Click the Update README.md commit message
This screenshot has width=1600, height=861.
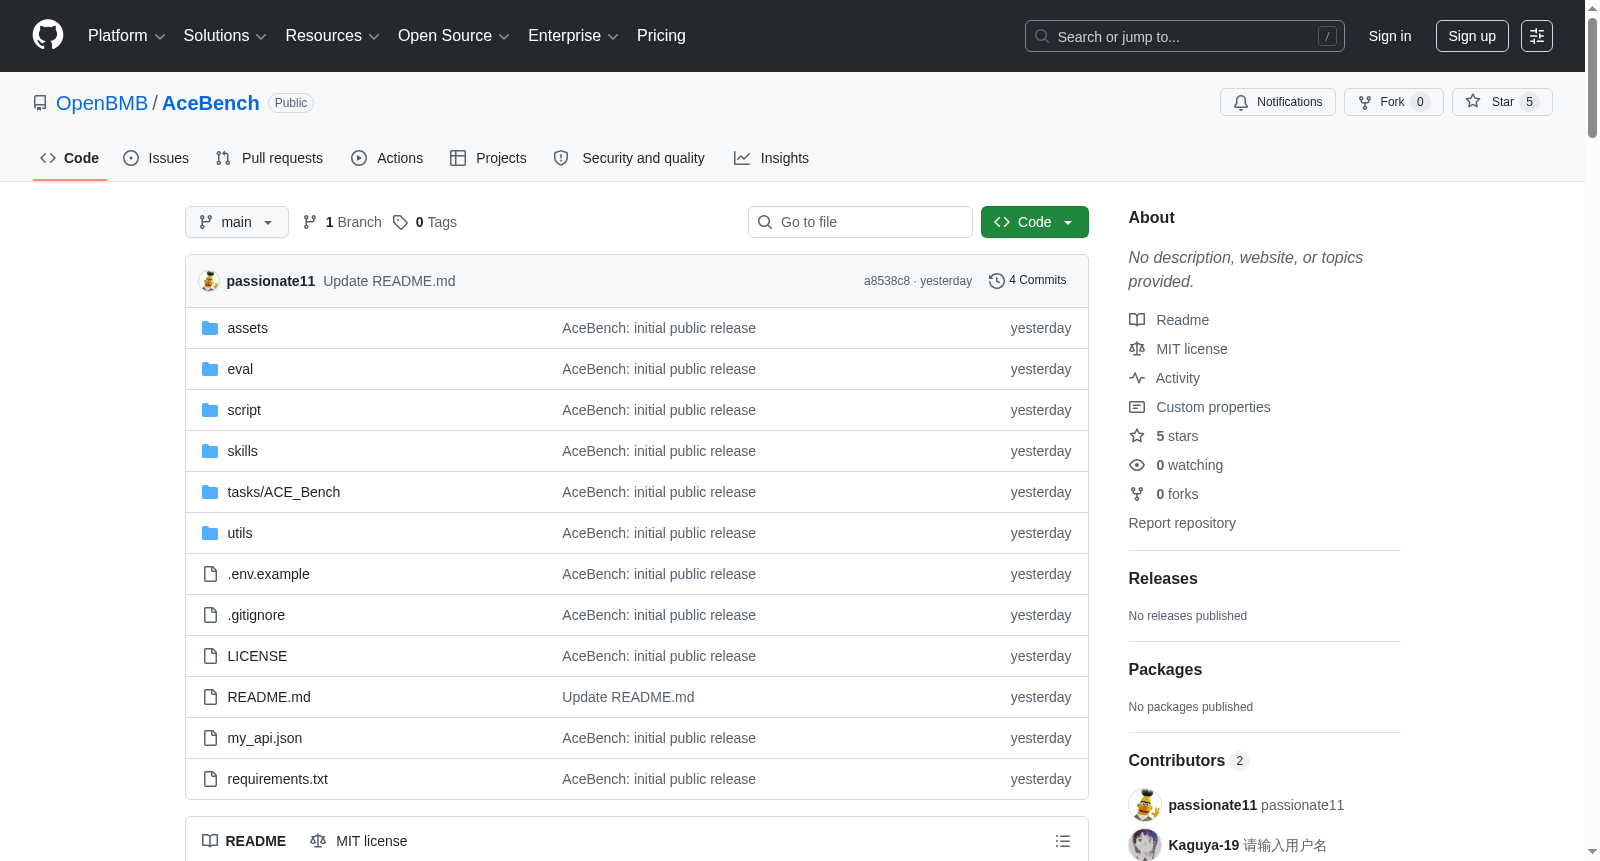(389, 281)
